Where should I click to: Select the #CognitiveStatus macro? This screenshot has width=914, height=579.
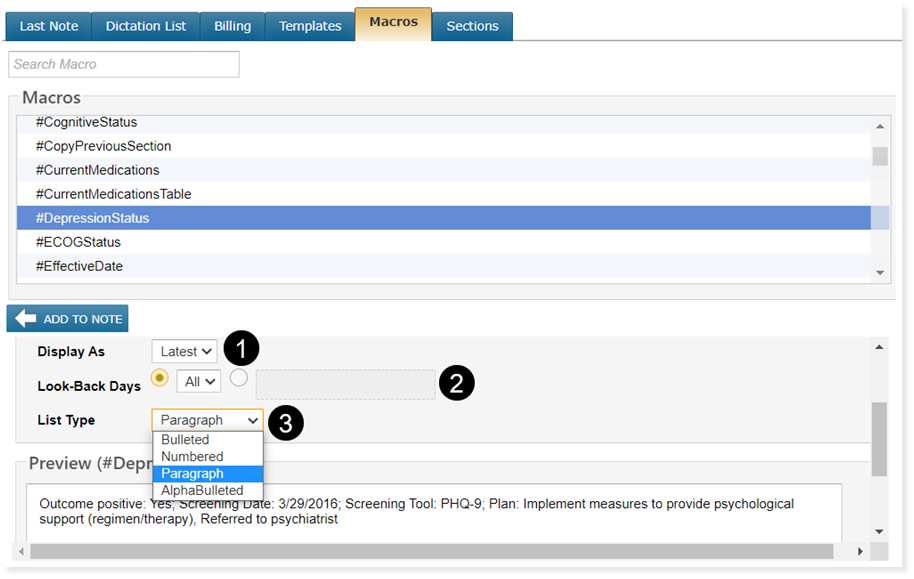click(87, 122)
